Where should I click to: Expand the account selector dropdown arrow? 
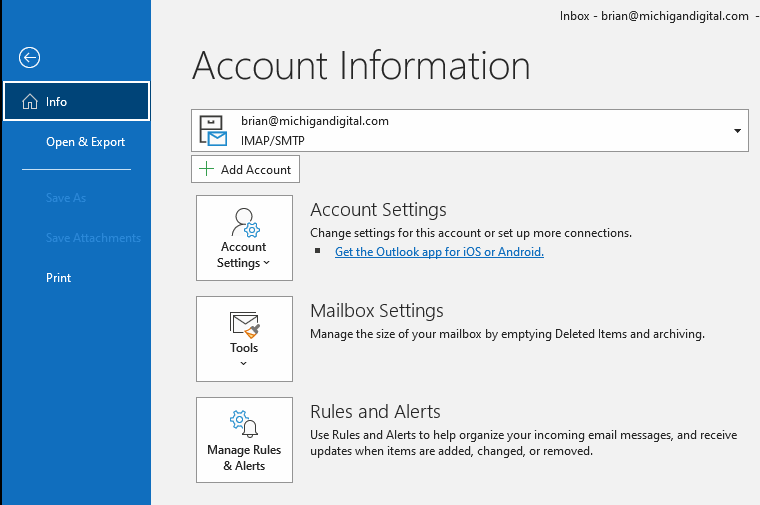(737, 131)
